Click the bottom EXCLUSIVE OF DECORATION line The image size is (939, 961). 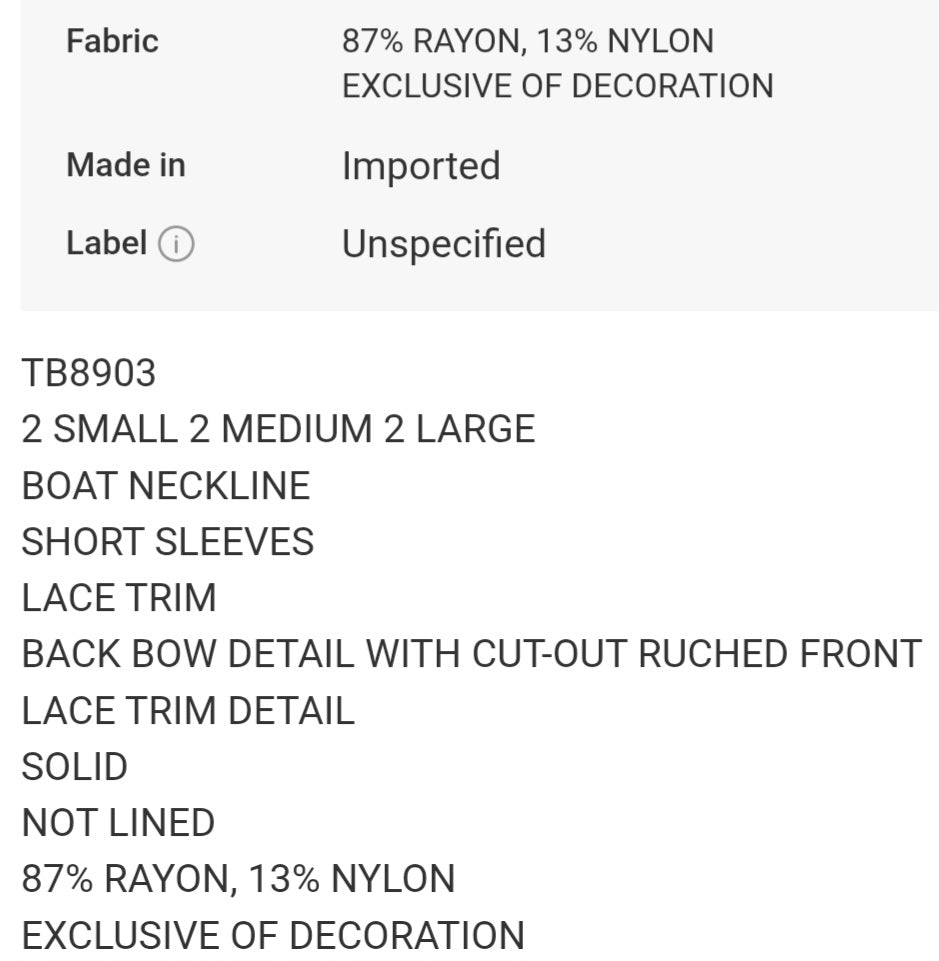(x=273, y=935)
